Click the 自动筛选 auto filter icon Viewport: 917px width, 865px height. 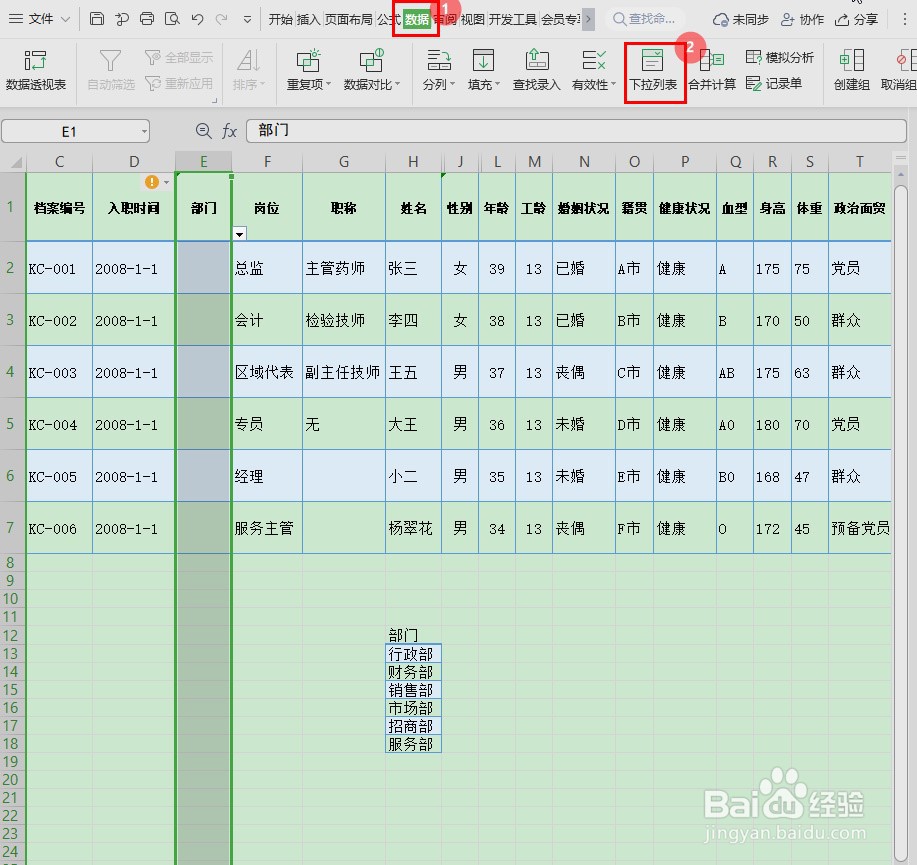pos(111,70)
